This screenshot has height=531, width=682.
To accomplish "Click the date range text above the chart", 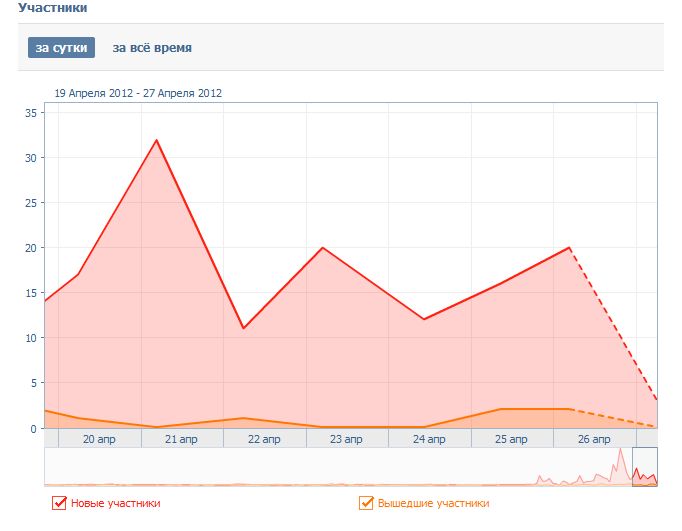I will point(138,93).
